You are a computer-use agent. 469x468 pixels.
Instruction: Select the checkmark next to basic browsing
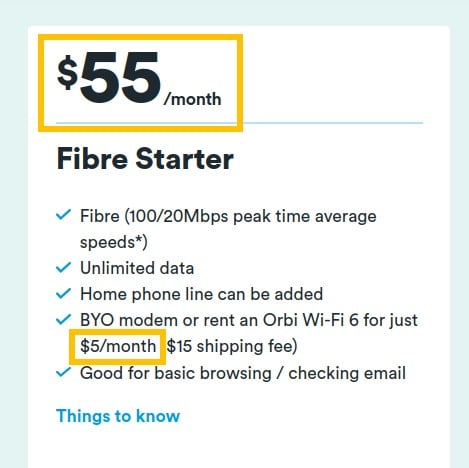(63, 372)
